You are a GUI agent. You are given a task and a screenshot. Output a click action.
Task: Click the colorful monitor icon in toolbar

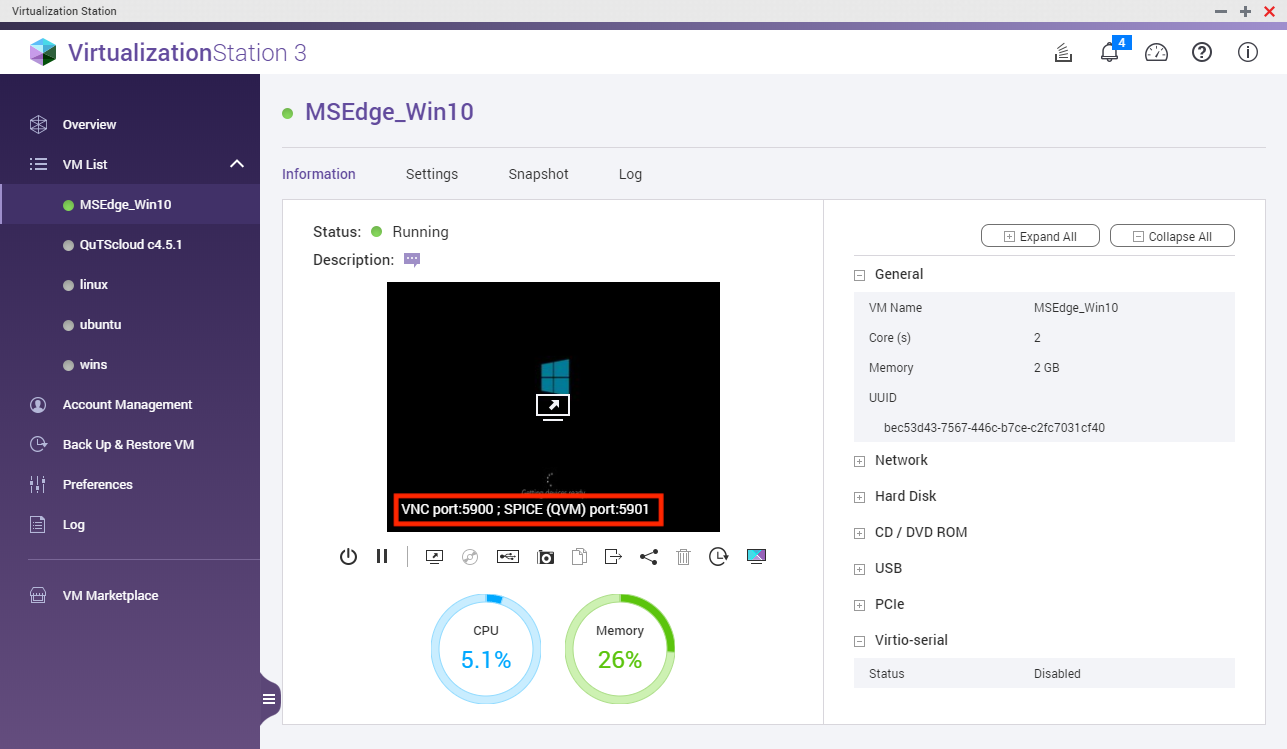(x=756, y=556)
